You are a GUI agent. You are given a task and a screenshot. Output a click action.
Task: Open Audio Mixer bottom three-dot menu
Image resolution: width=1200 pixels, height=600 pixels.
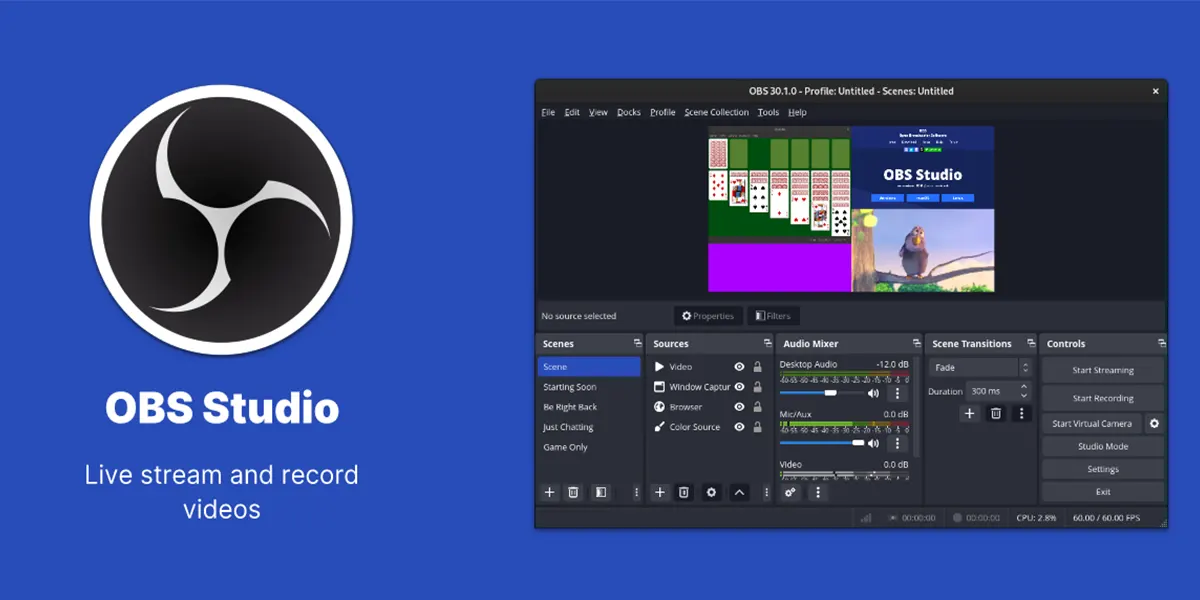[x=817, y=492]
